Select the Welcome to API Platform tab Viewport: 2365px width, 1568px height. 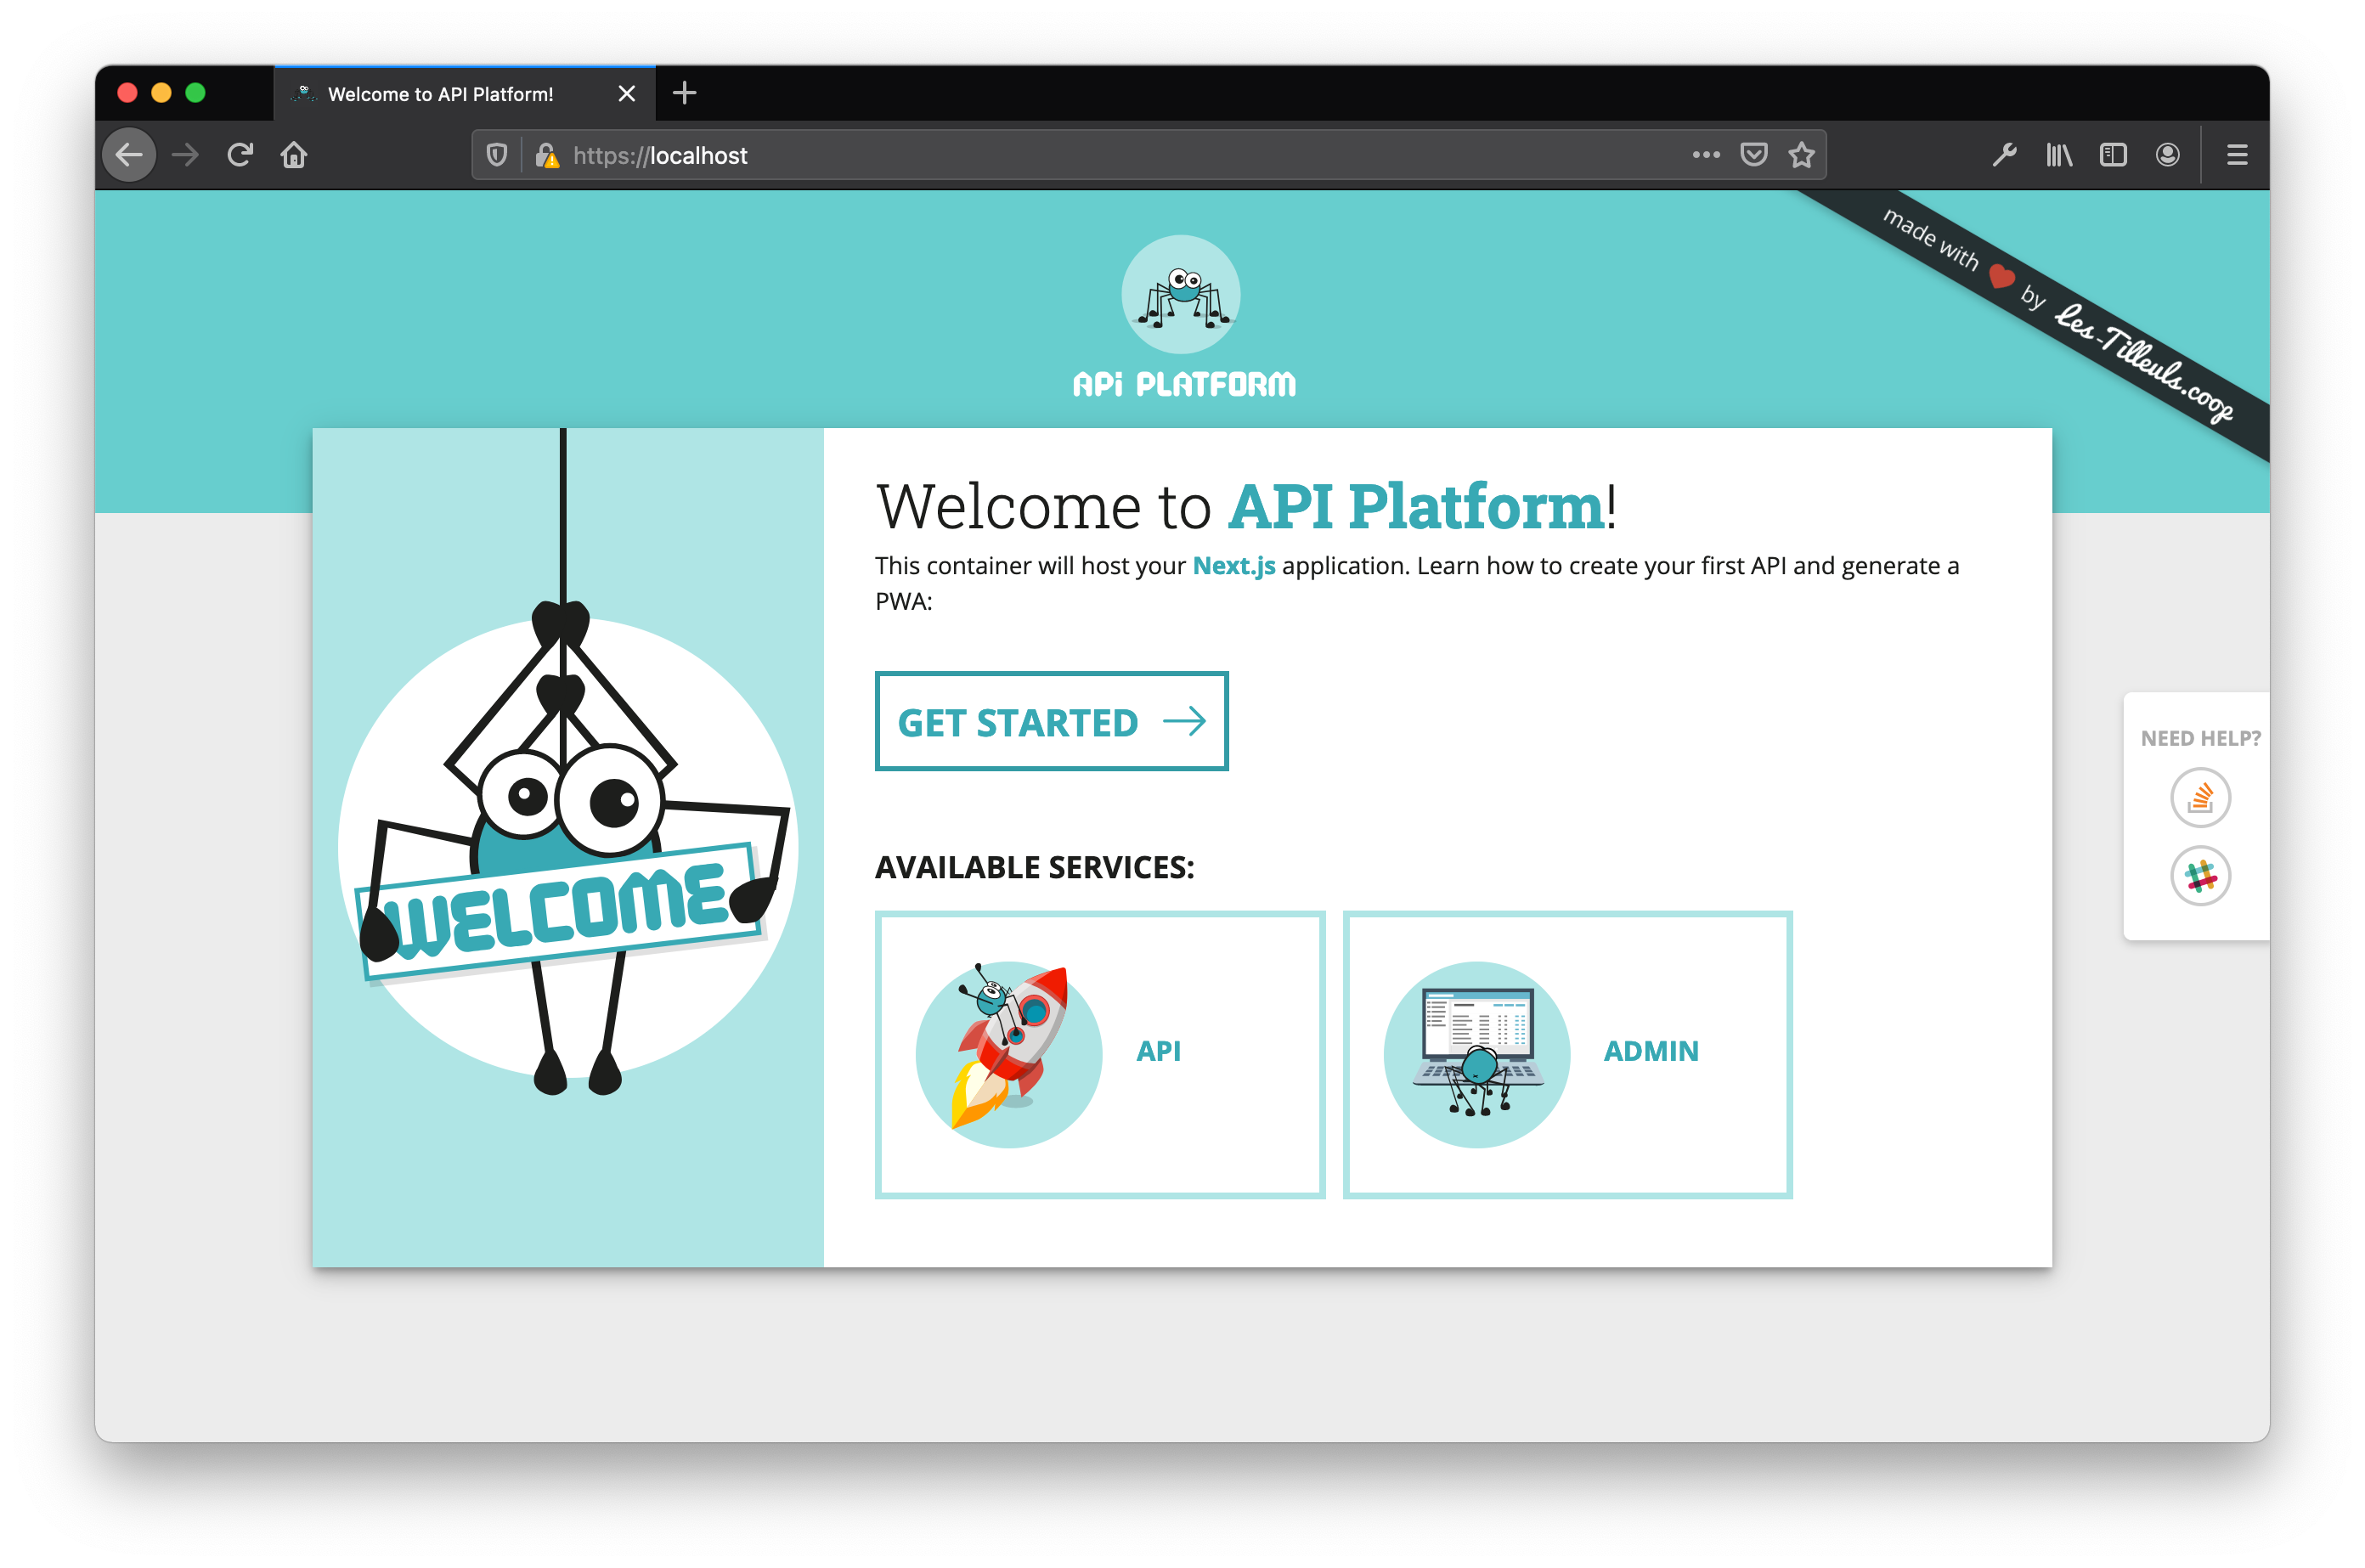[x=440, y=94]
